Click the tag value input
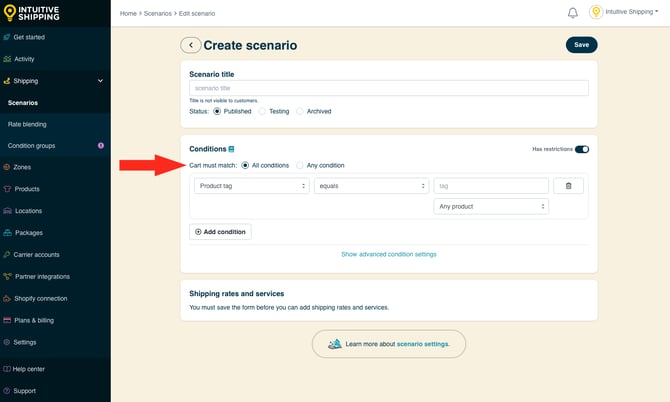Image resolution: width=670 pixels, height=402 pixels. coord(491,186)
